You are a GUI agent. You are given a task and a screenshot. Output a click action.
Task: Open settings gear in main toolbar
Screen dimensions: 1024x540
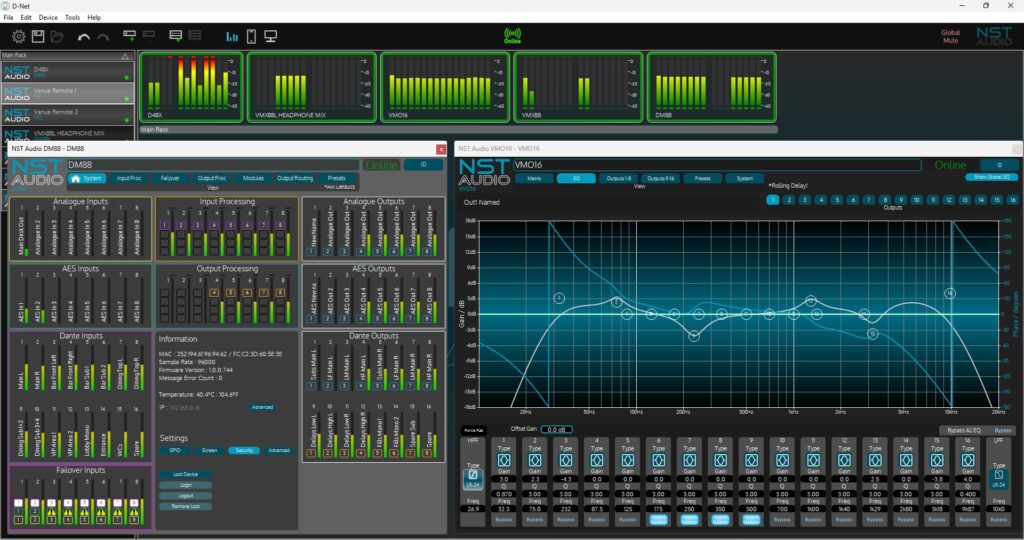coord(18,37)
